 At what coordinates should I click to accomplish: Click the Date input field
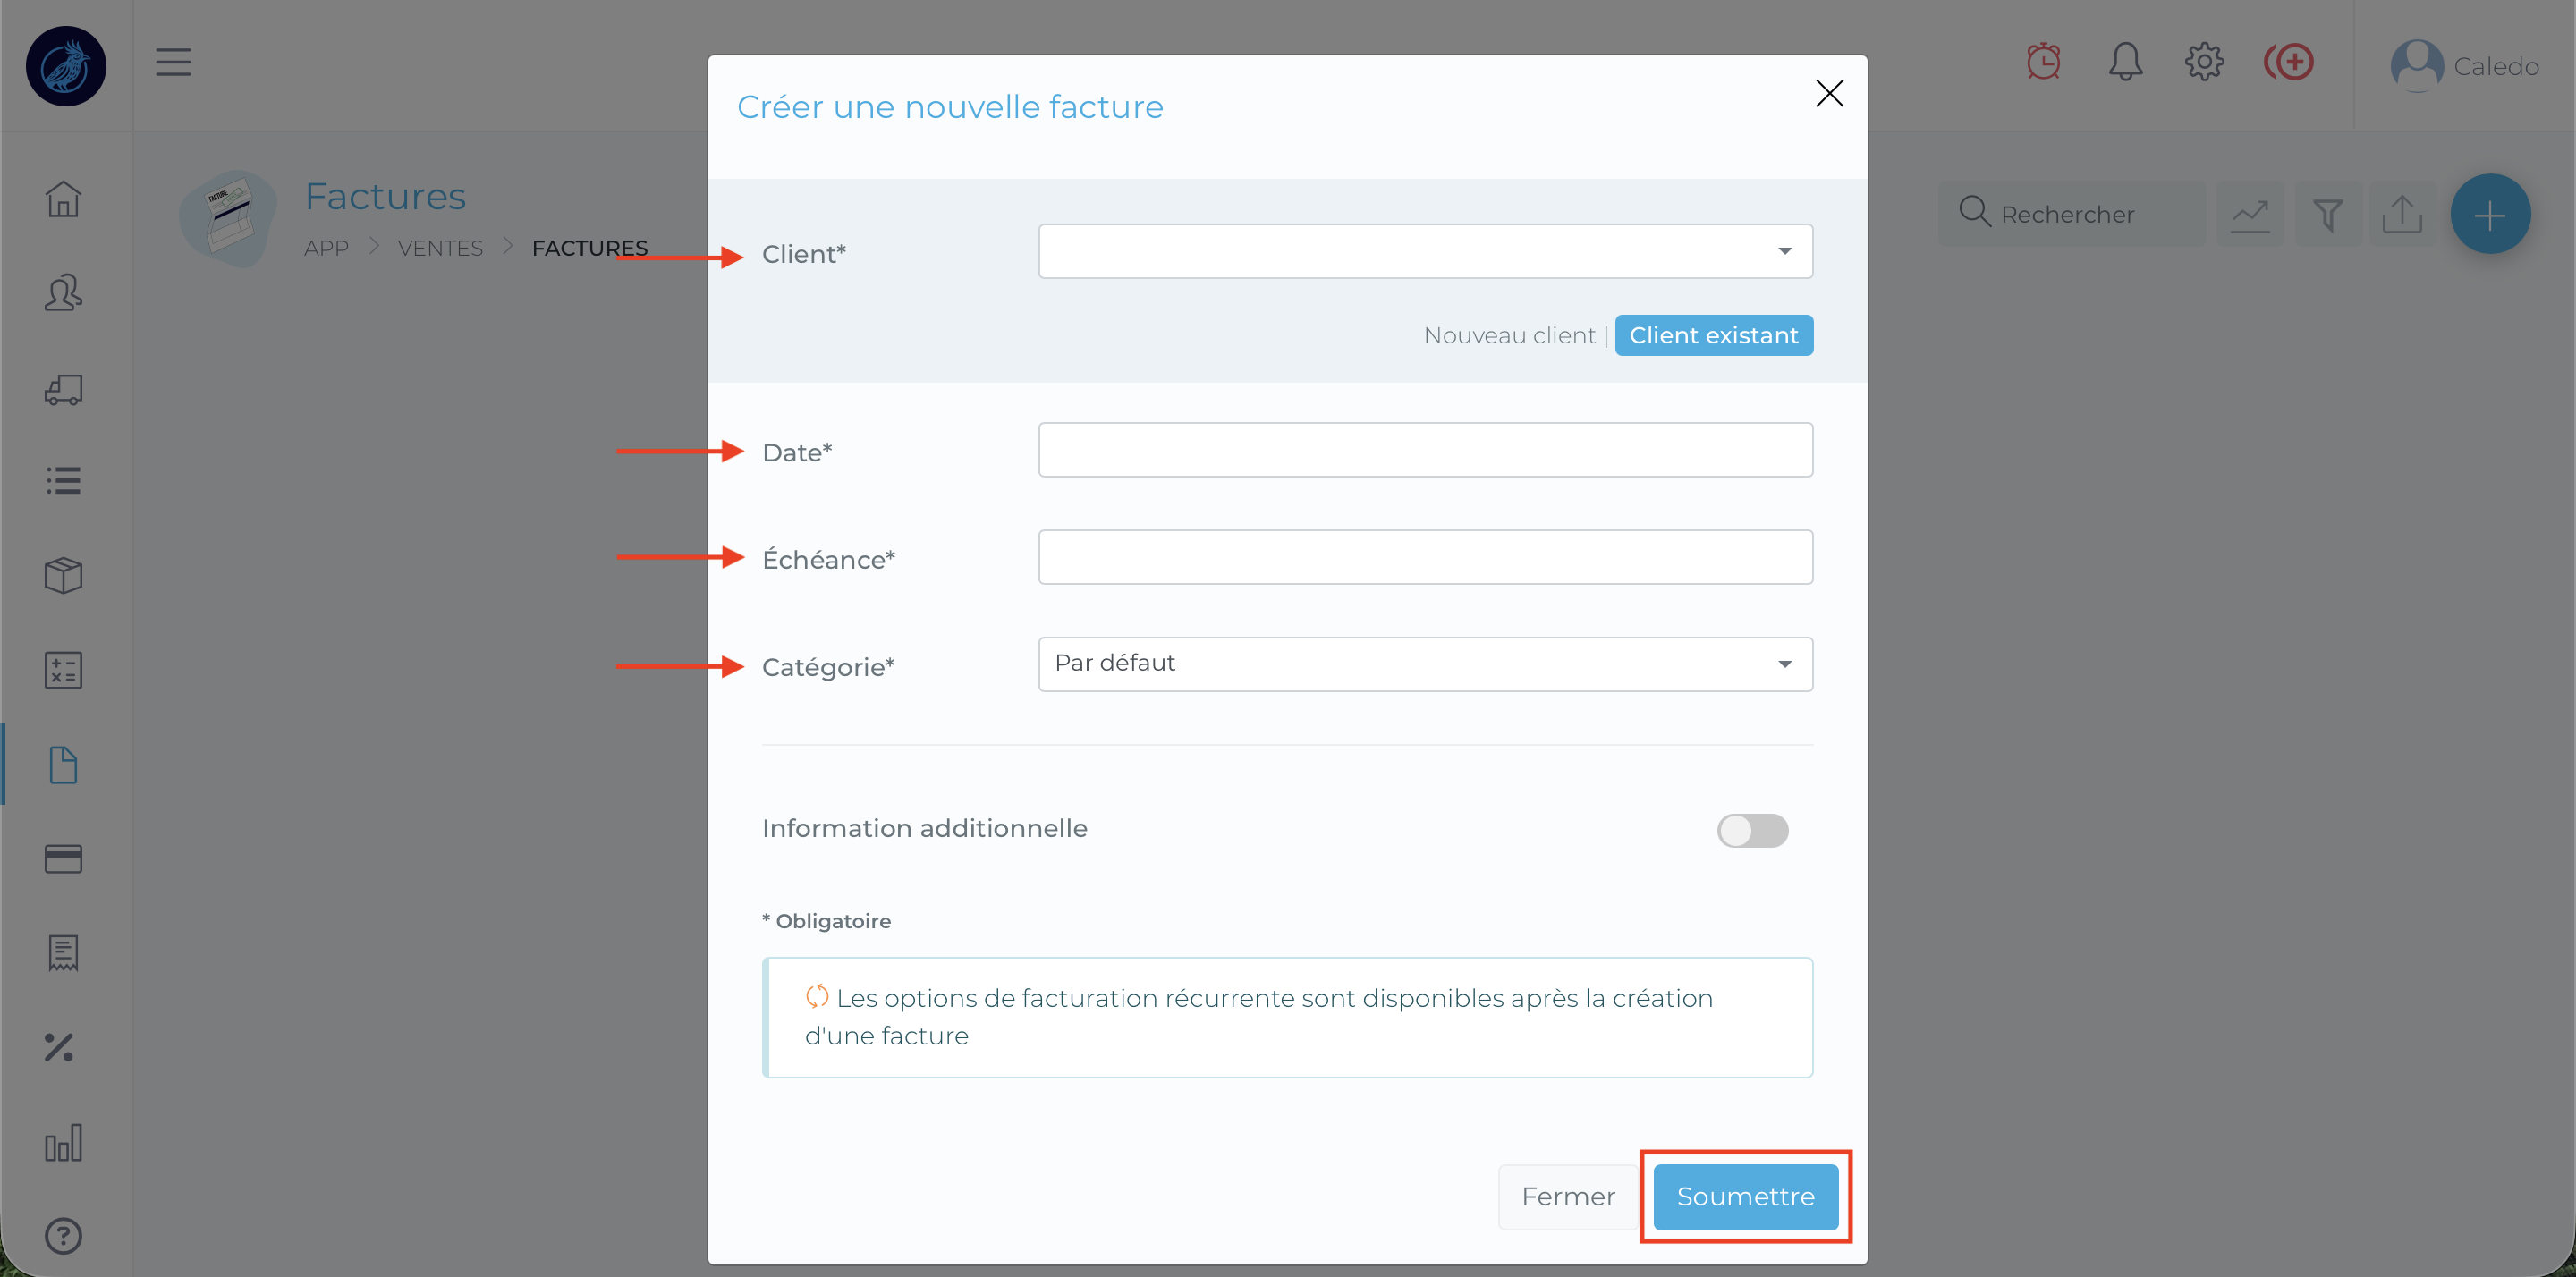(1425, 450)
